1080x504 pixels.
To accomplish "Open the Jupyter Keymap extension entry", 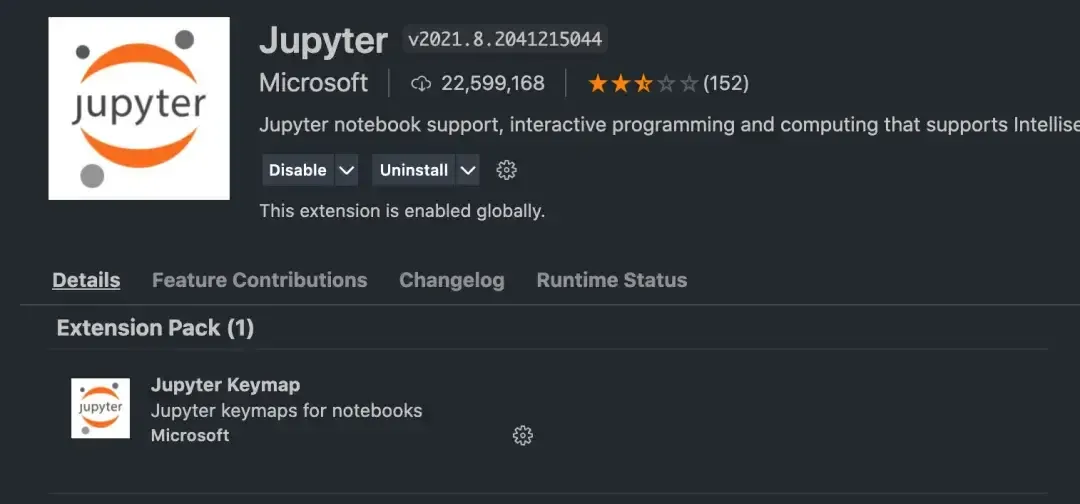I will tap(225, 385).
